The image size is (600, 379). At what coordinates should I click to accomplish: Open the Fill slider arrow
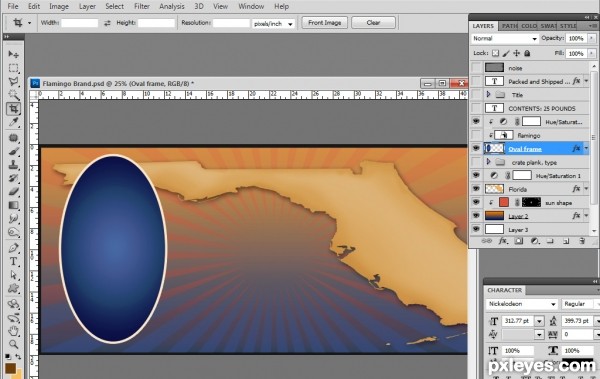coord(592,53)
